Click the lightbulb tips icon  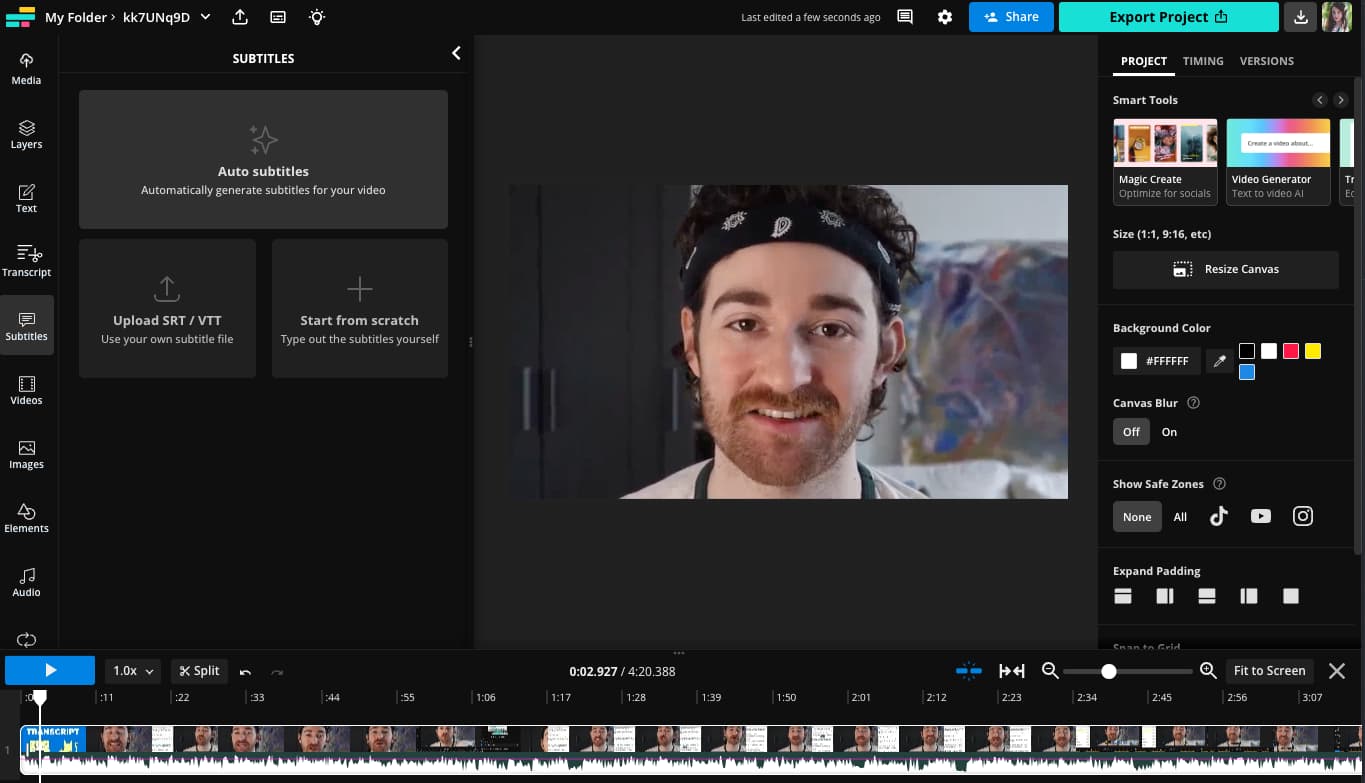316,17
